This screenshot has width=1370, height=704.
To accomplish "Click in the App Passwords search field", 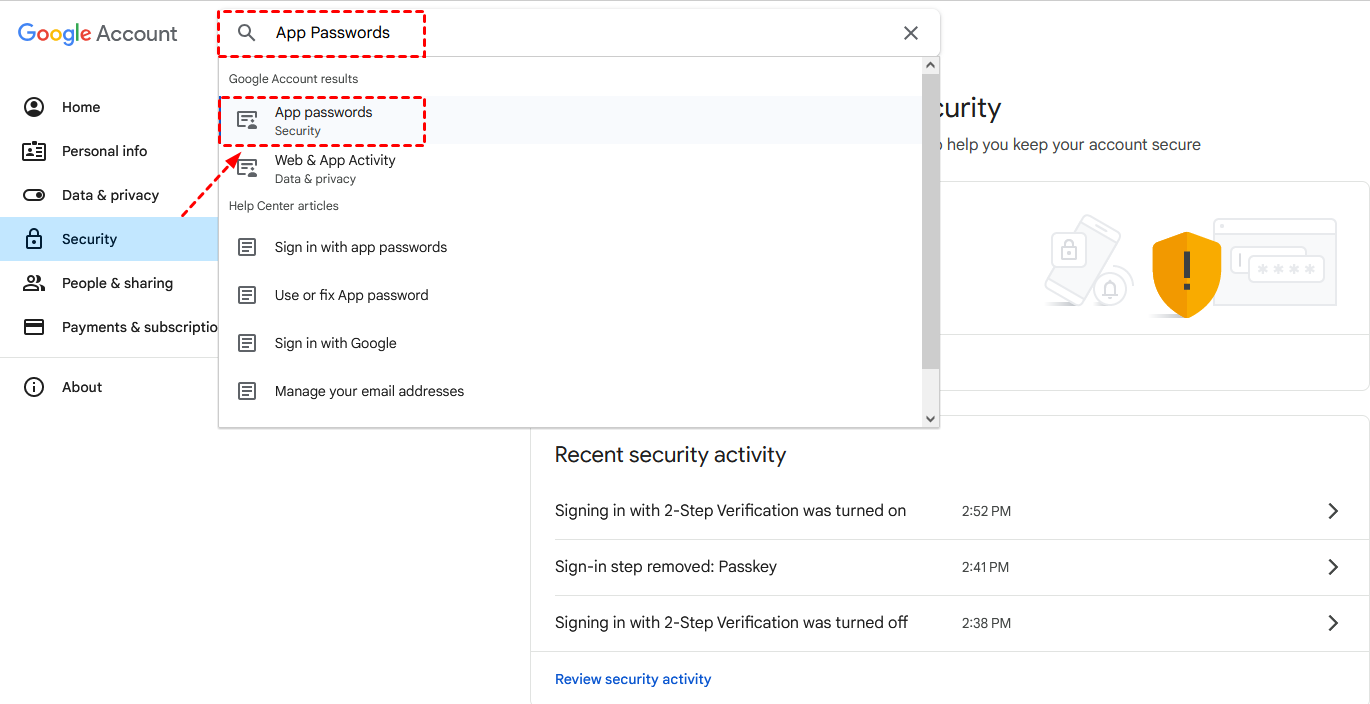I will click(580, 33).
